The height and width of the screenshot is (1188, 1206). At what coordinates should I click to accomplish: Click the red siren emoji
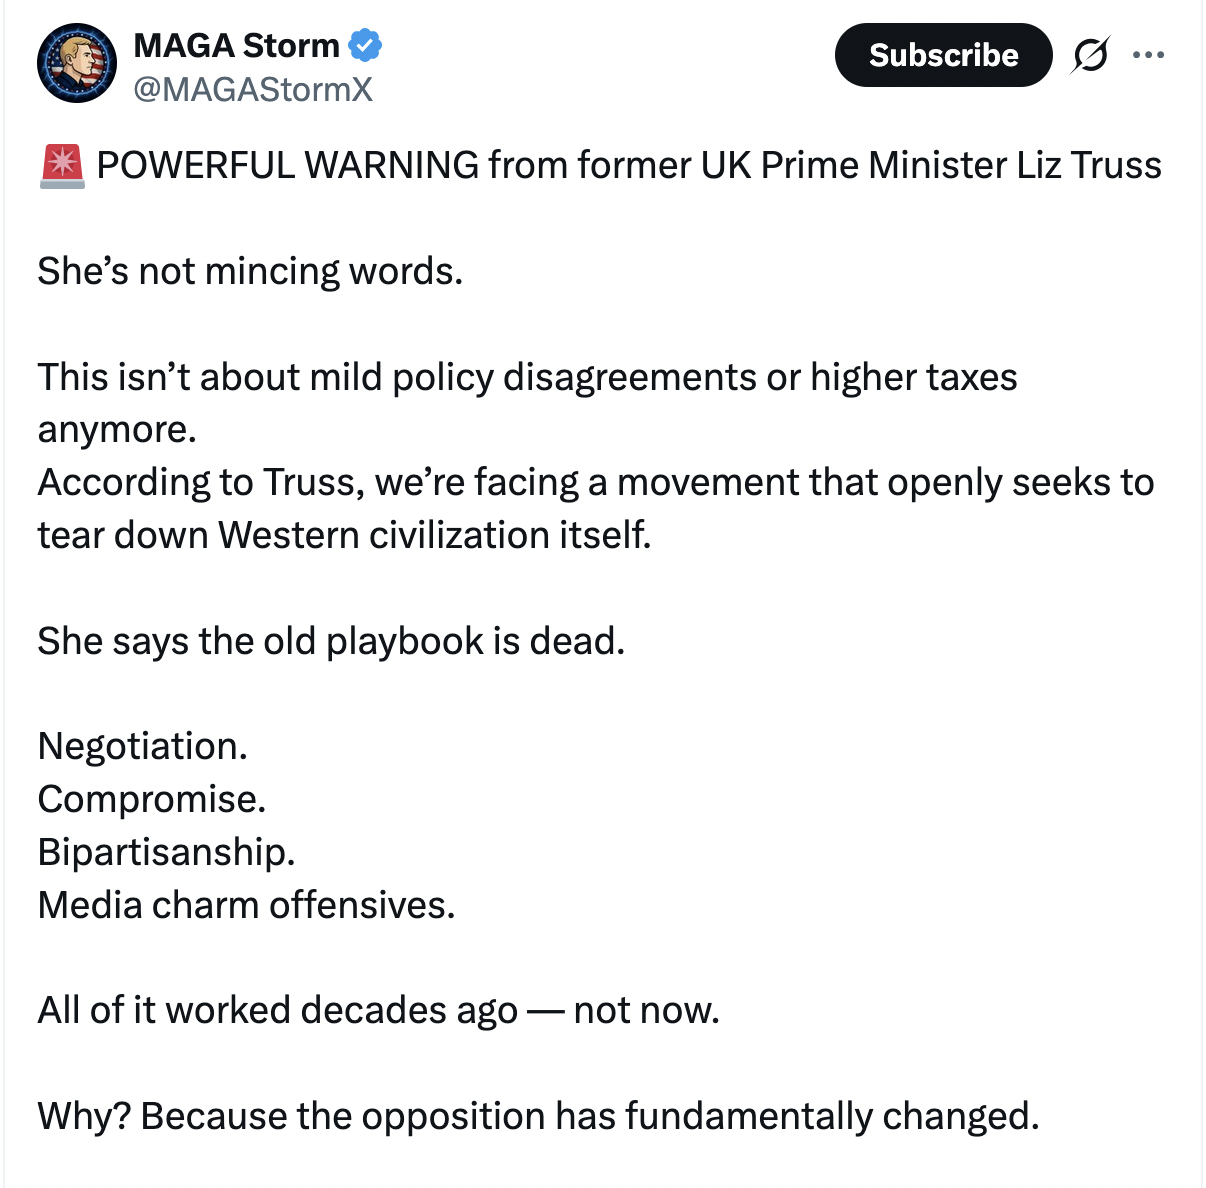click(x=62, y=165)
